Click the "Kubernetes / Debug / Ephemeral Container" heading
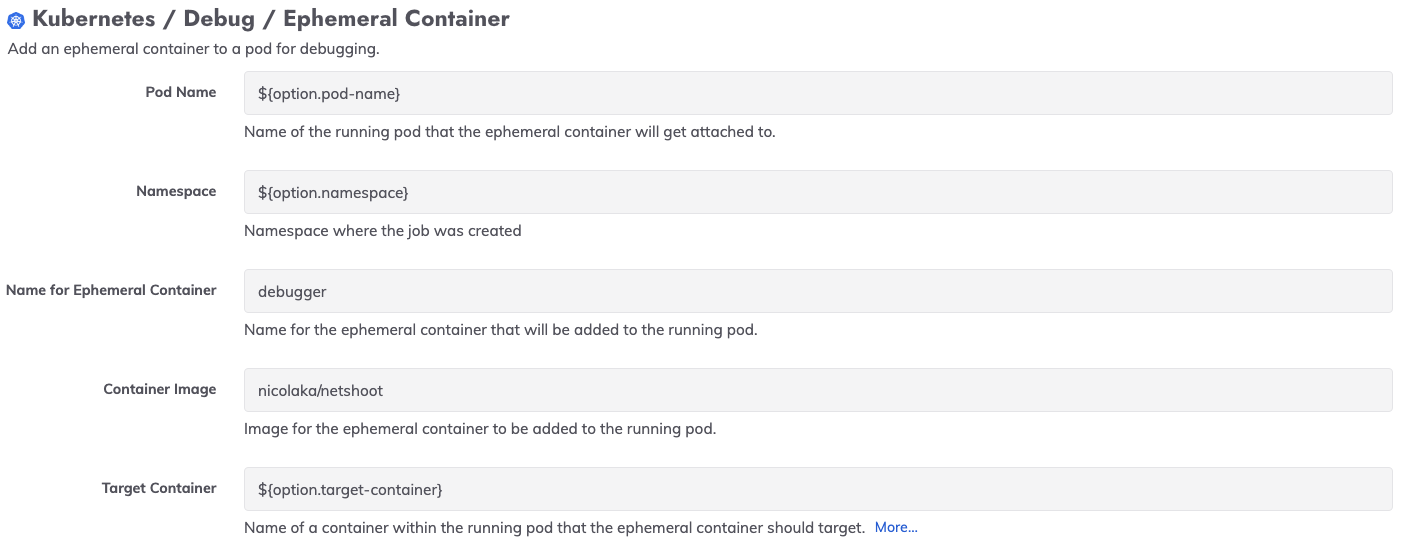 coord(271,19)
